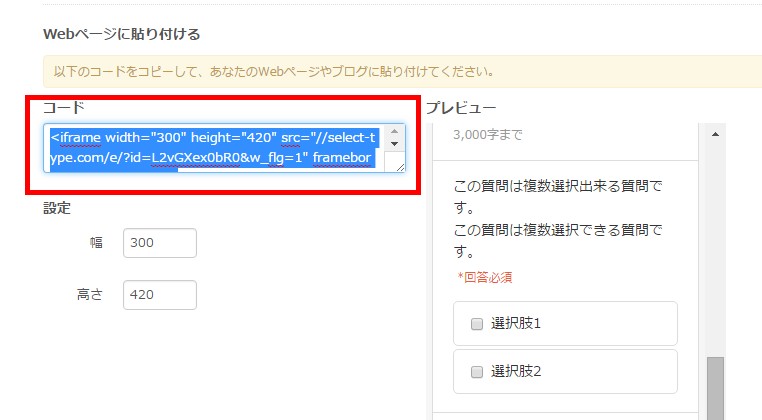Viewport: 762px width, 420px height.
Task: Click the 幅 label
Action: coord(96,243)
